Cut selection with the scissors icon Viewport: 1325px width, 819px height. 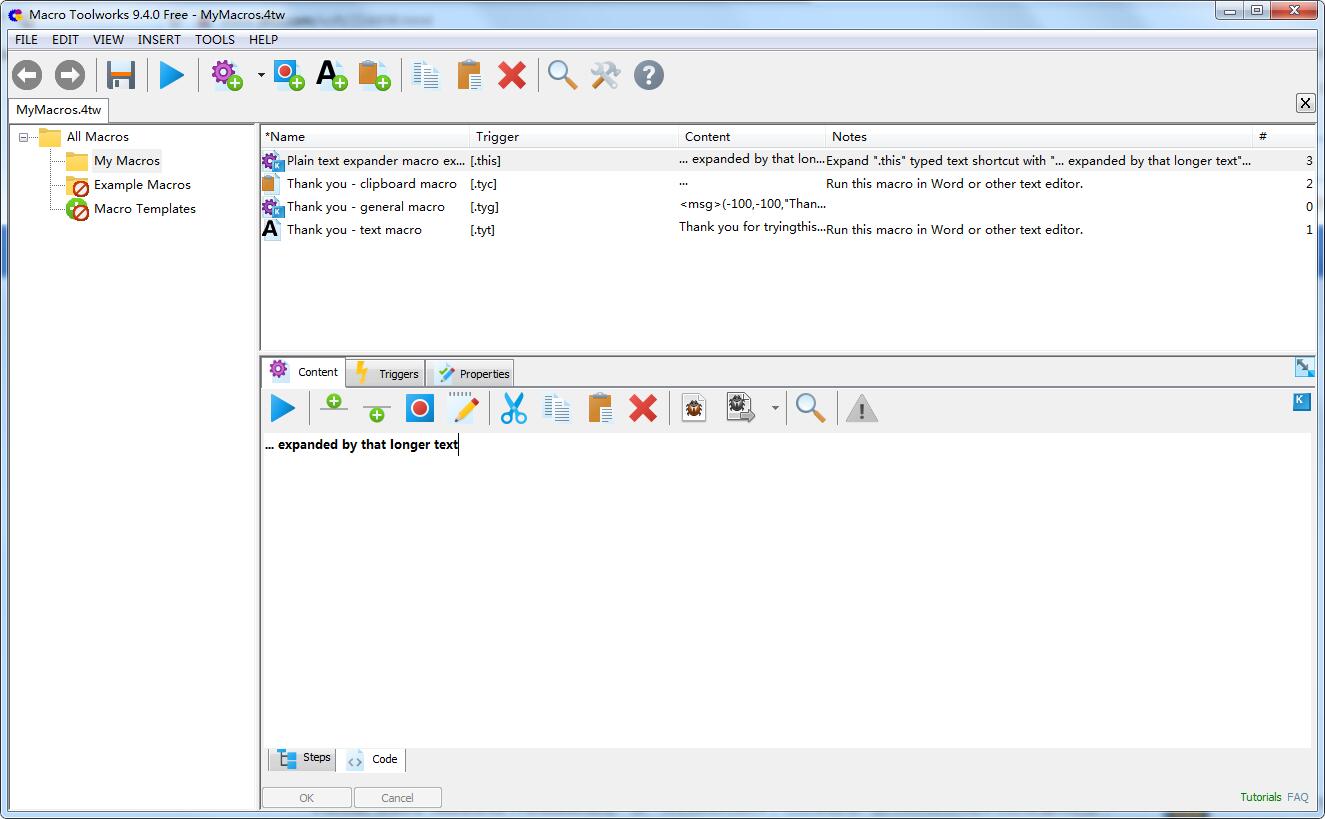(514, 408)
